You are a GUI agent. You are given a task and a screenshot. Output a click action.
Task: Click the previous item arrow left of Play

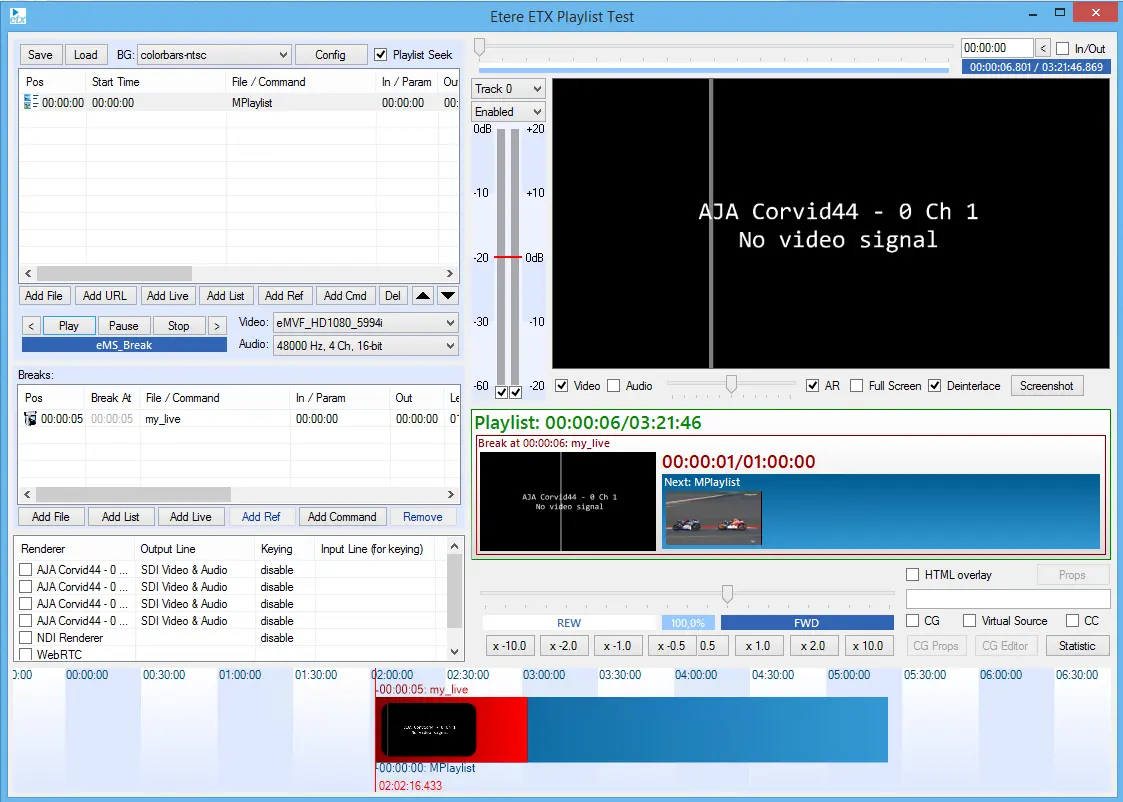(31, 326)
